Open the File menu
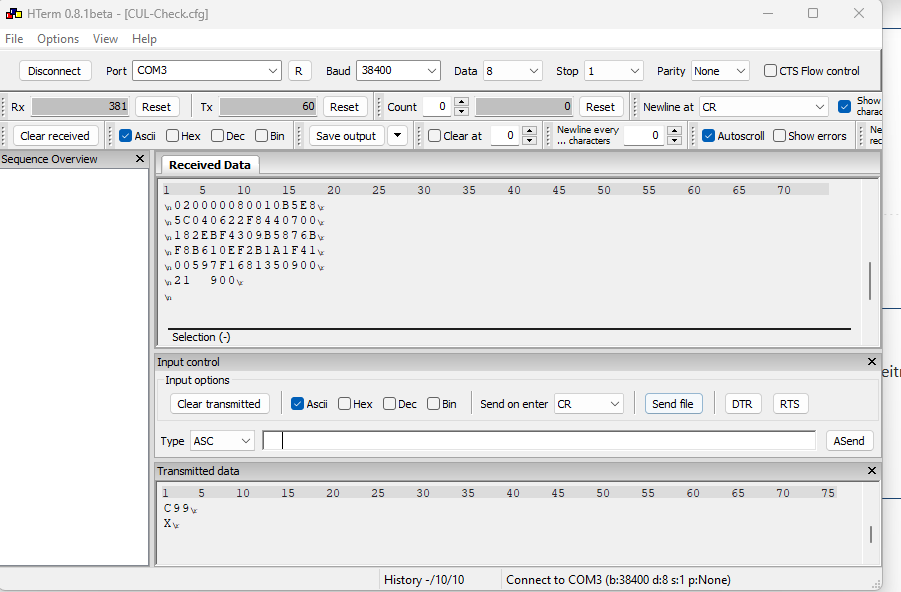The width and height of the screenshot is (901, 592). point(14,39)
